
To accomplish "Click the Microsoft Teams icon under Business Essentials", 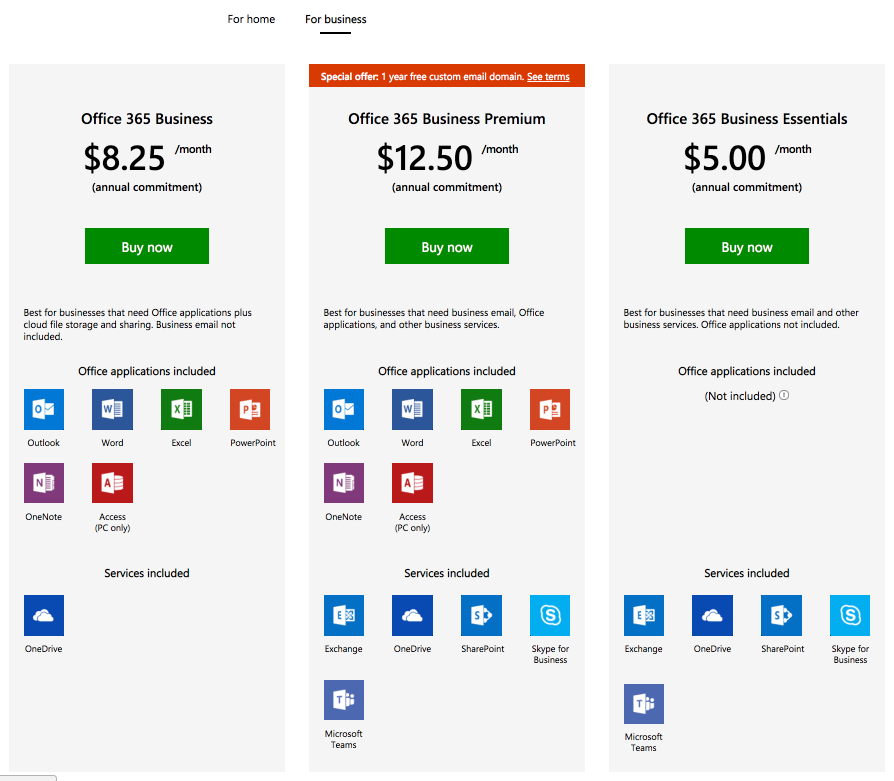I will pyautogui.click(x=643, y=703).
